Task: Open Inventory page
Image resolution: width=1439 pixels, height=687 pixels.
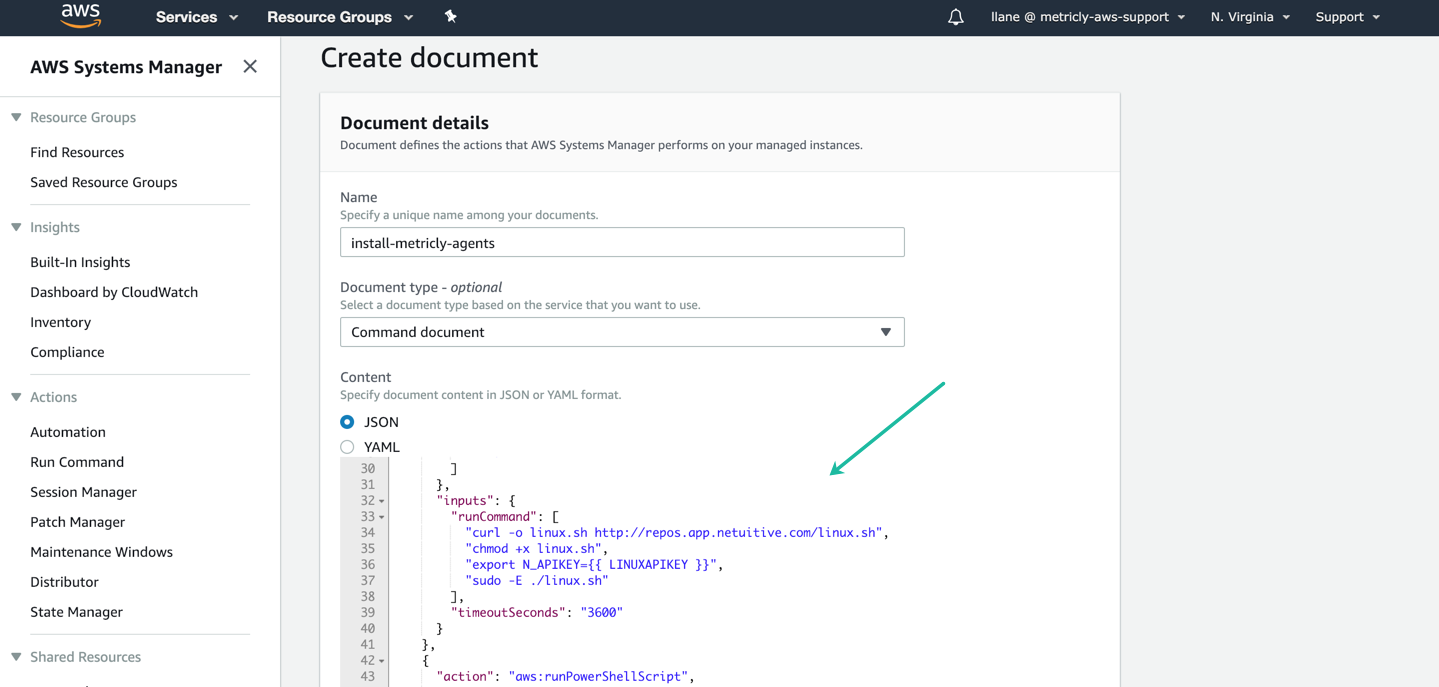Action: [x=60, y=322]
